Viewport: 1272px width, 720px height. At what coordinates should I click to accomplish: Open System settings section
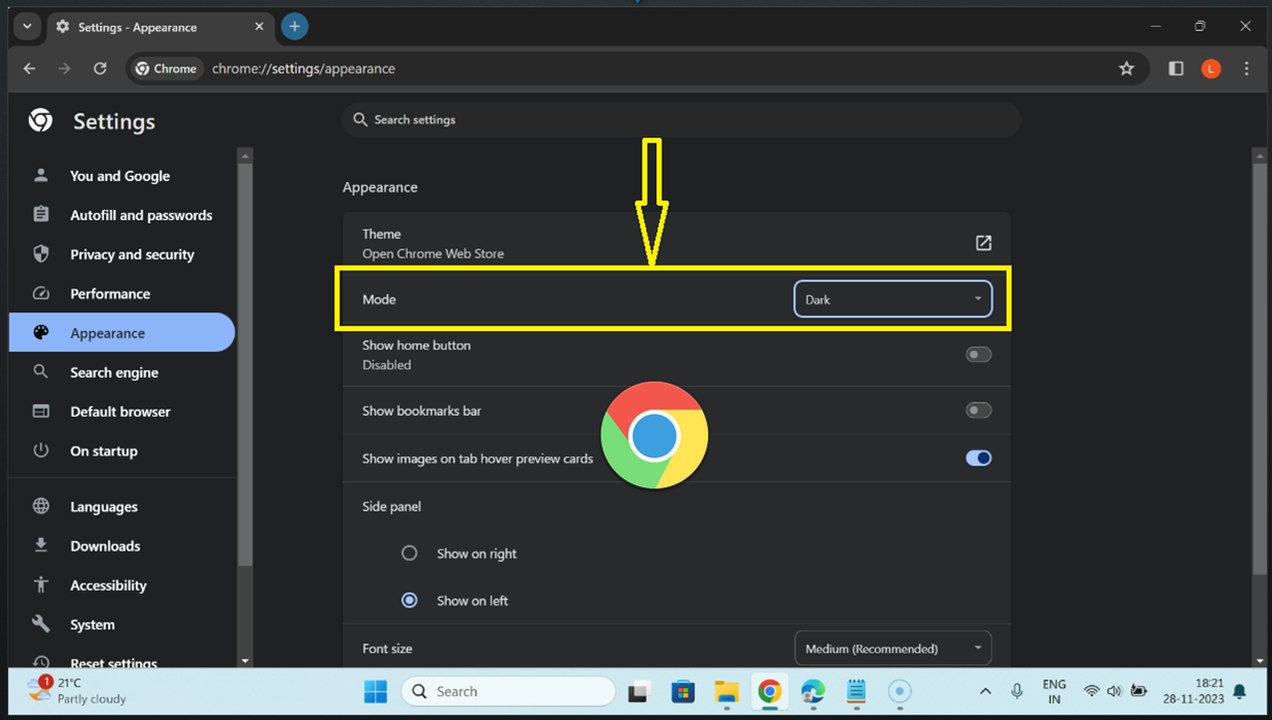92,625
